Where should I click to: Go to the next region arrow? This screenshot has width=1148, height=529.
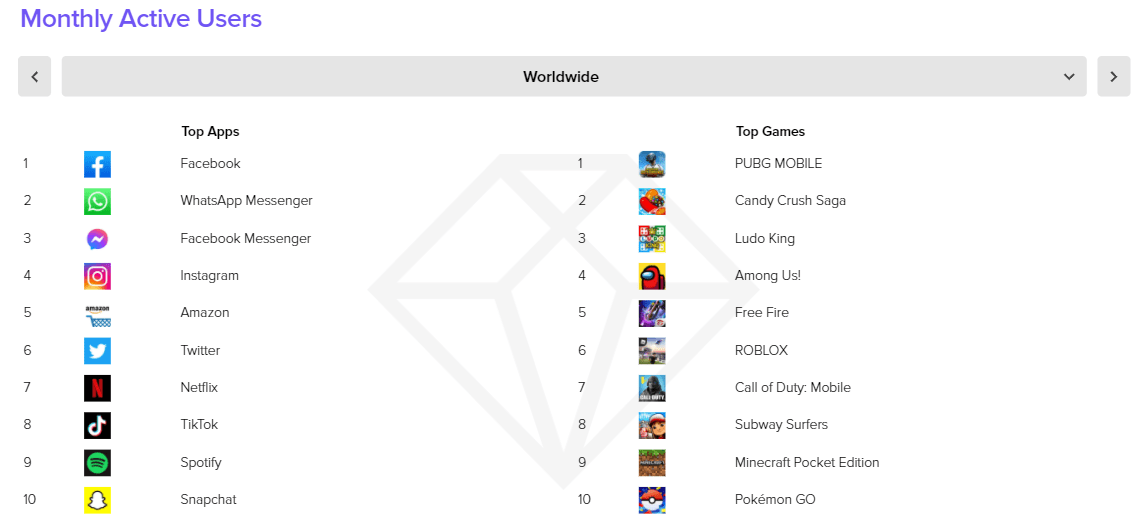1114,76
